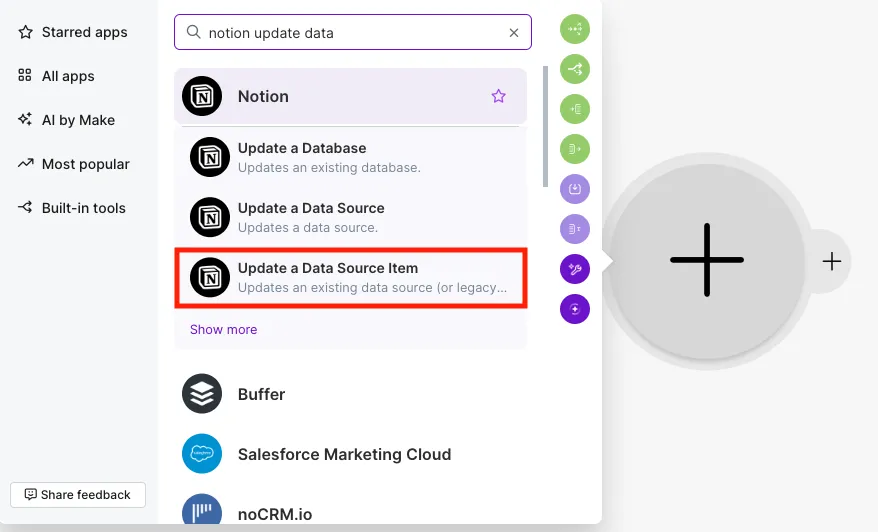This screenshot has height=532, width=878.
Task: Click the magnifier icon in search box
Action: click(193, 32)
